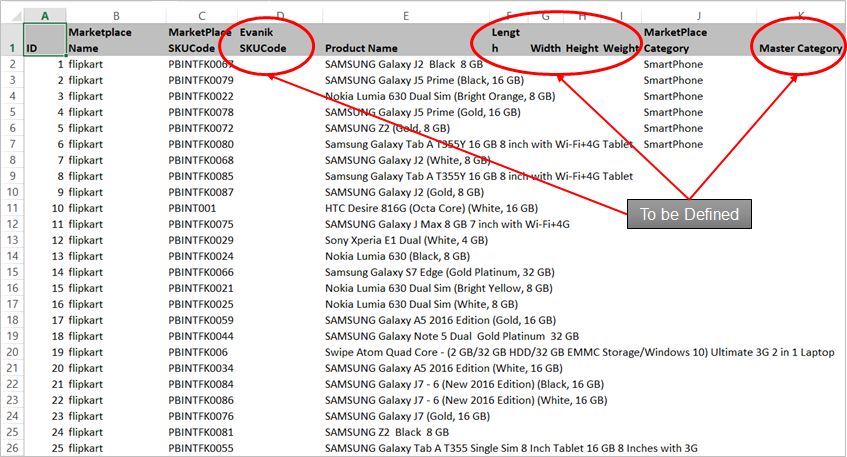Screen dimensions: 847x457
Task: Select column E header
Action: pyautogui.click(x=406, y=16)
